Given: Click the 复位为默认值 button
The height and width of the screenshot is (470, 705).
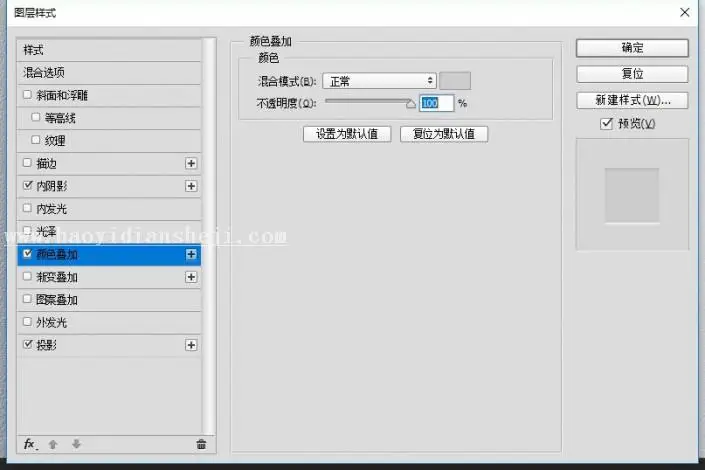Looking at the screenshot, I should [x=444, y=134].
